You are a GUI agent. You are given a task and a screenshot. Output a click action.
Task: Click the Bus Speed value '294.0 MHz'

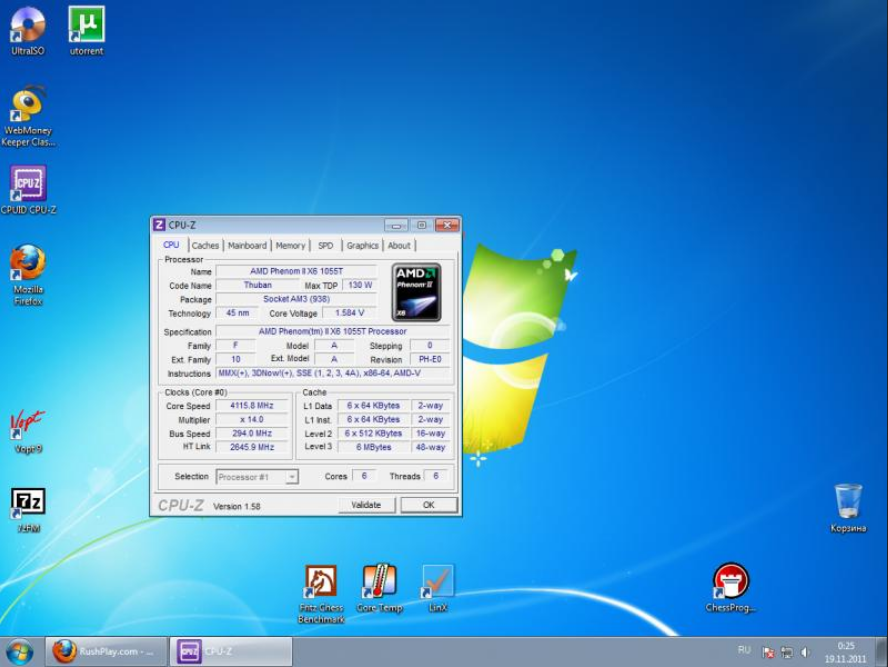(x=251, y=433)
